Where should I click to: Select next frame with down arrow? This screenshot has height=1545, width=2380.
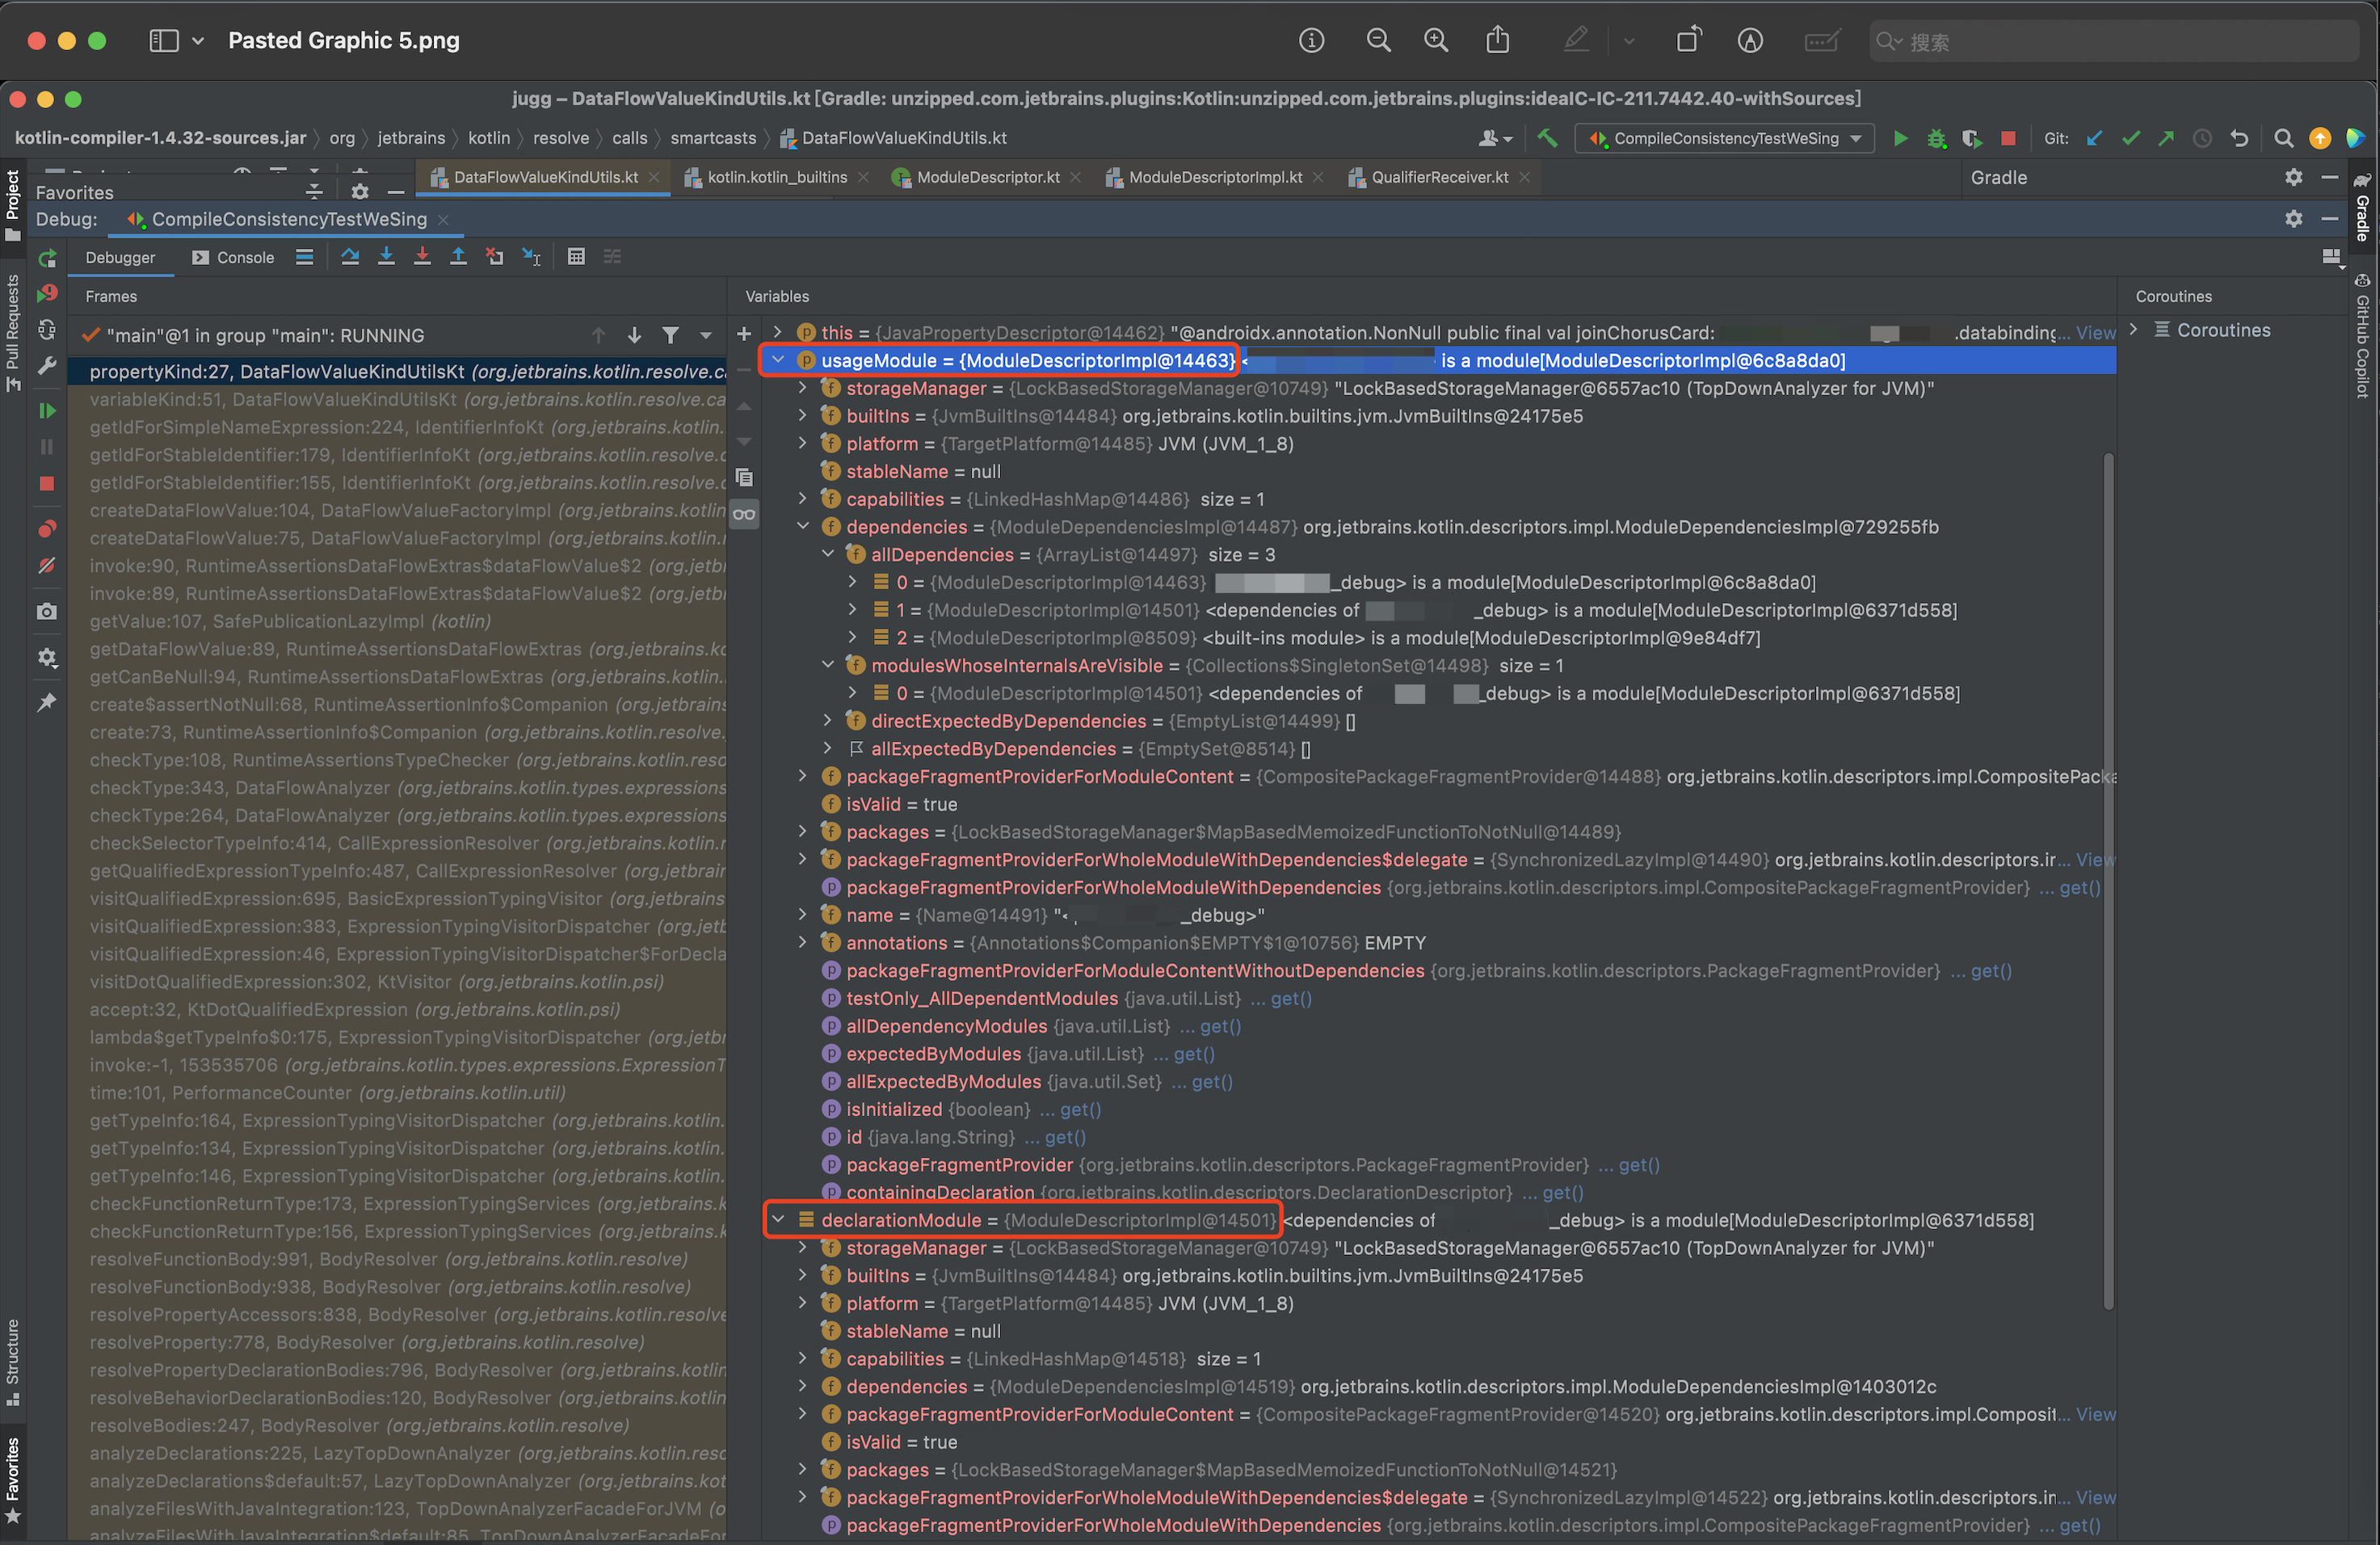click(634, 336)
